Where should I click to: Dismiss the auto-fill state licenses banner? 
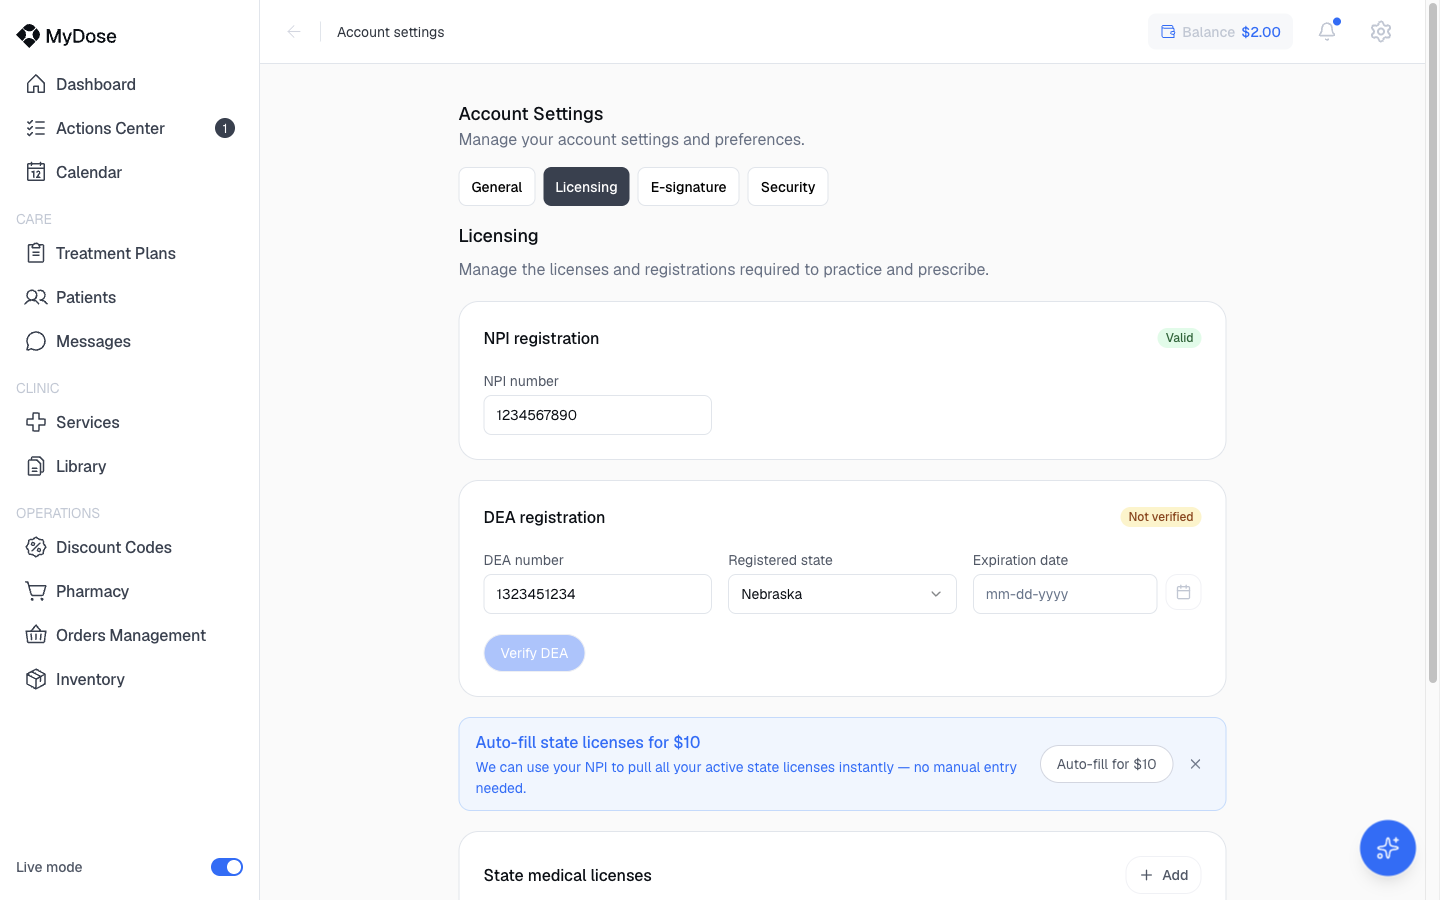[1195, 764]
